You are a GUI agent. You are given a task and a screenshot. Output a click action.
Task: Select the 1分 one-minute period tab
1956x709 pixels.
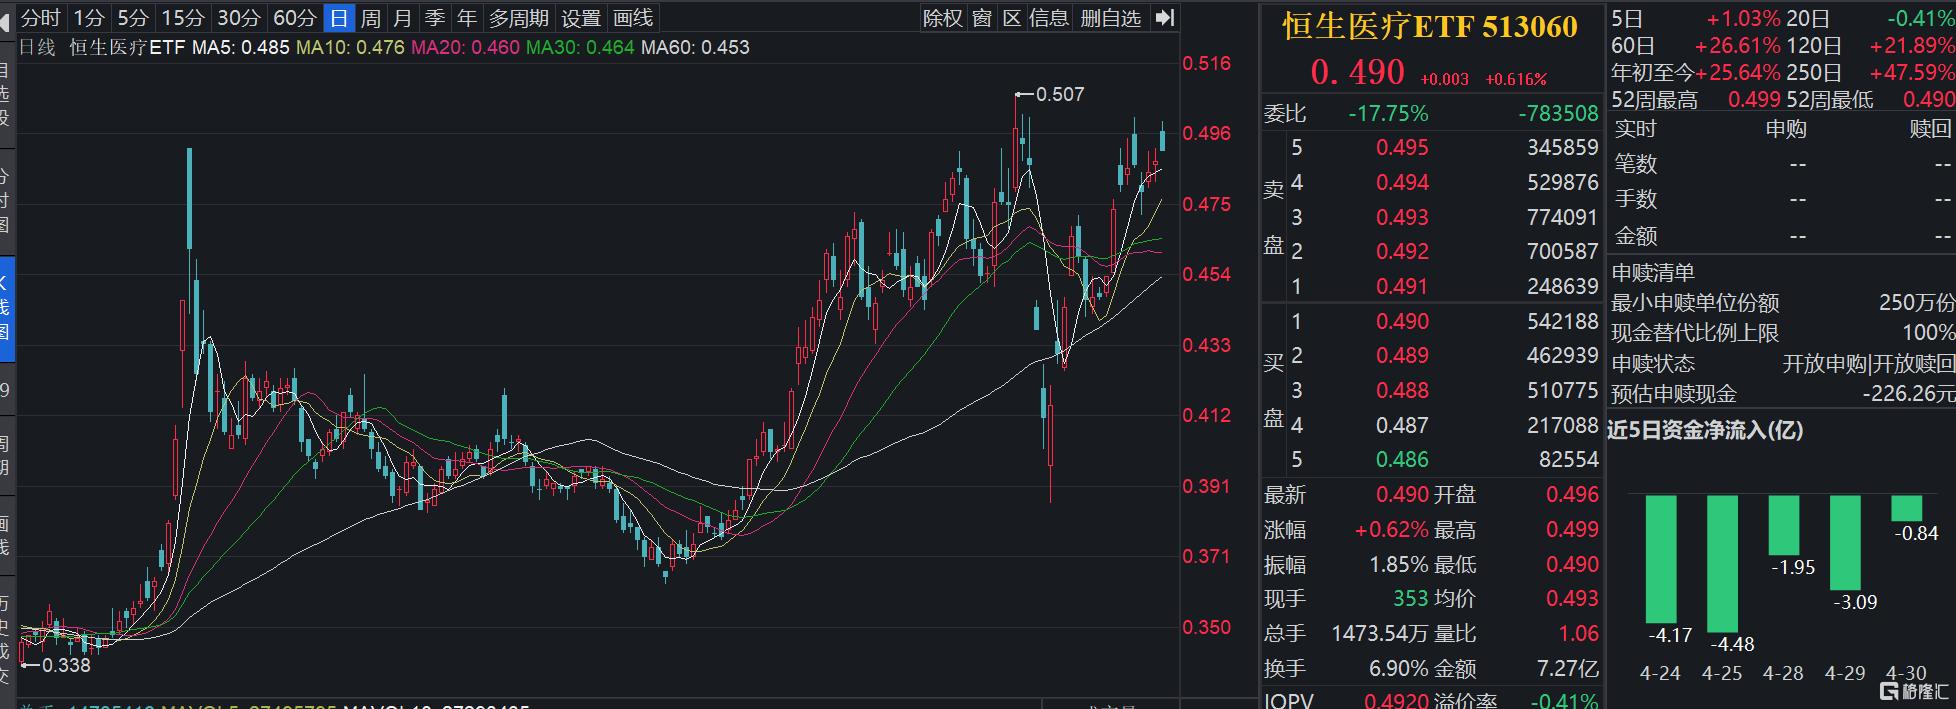tap(89, 17)
